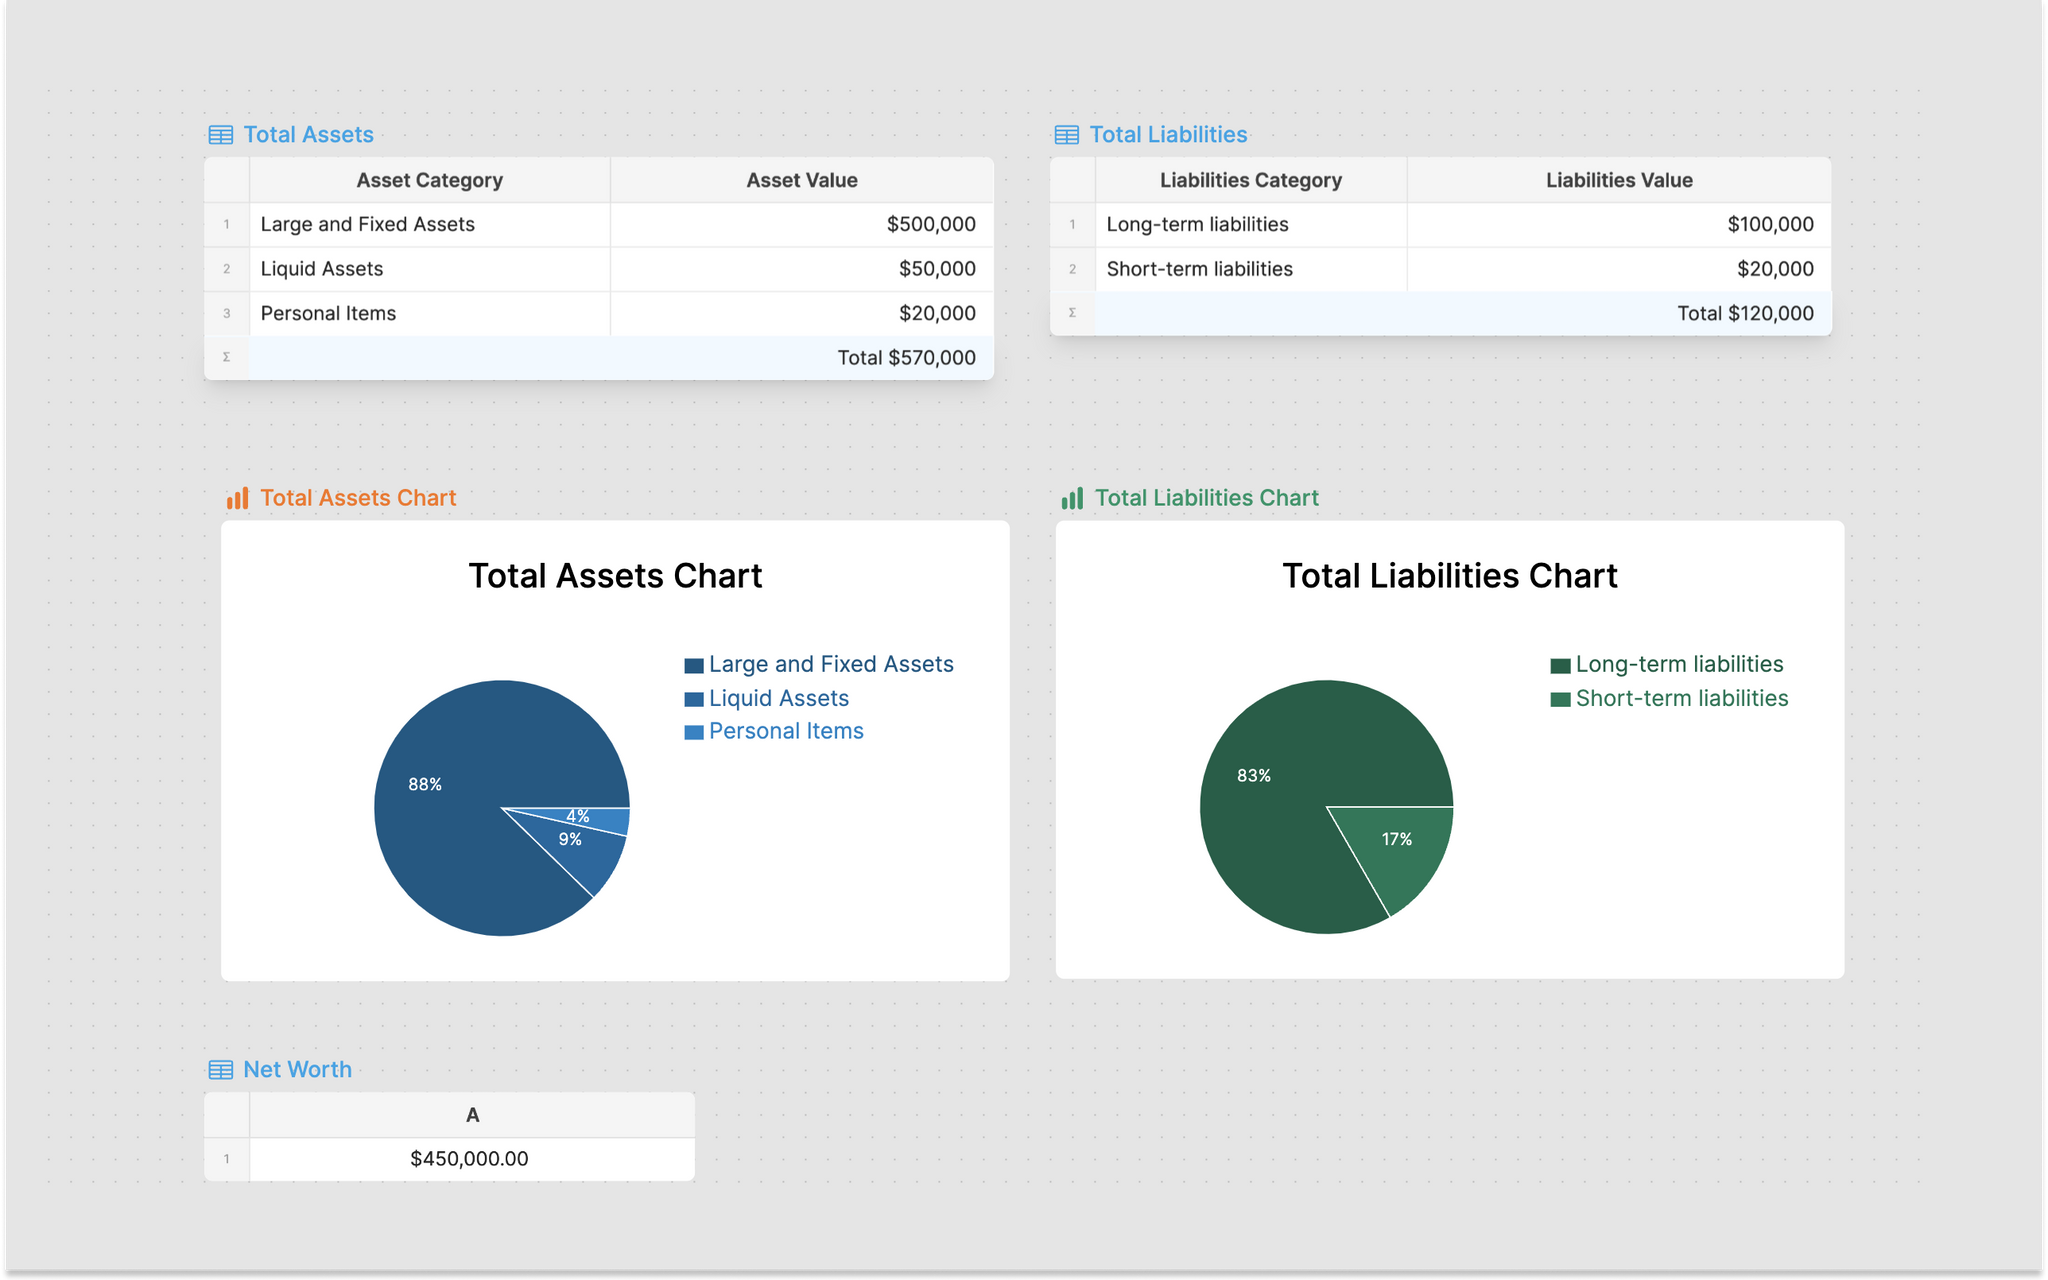Select the Liabilities Value column header
Viewport: 2048px width, 1280px height.
[1619, 180]
